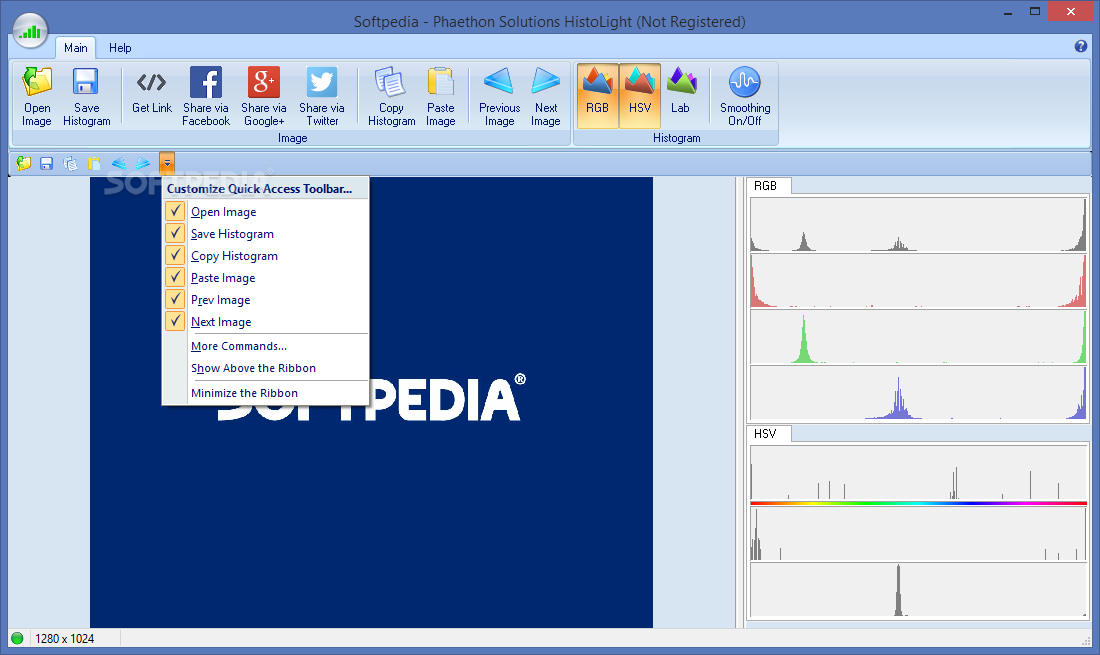This screenshot has width=1100, height=655.
Task: Click the Save Histogram ribbon button
Action: click(x=86, y=96)
